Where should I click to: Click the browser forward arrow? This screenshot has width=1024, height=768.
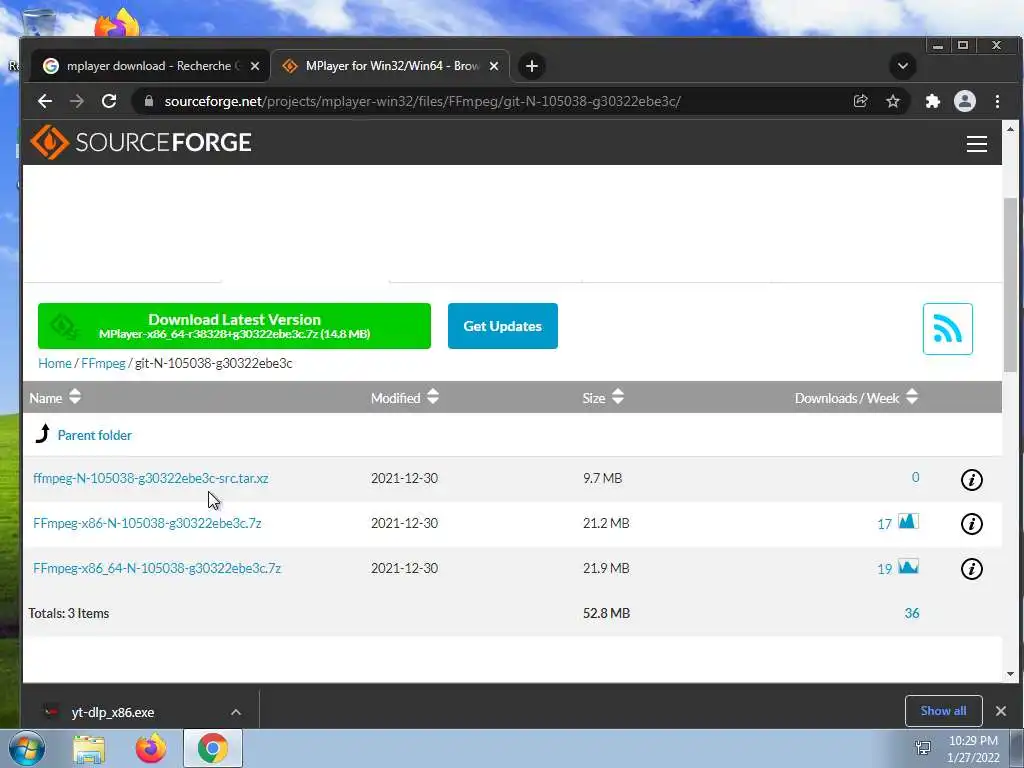77,101
